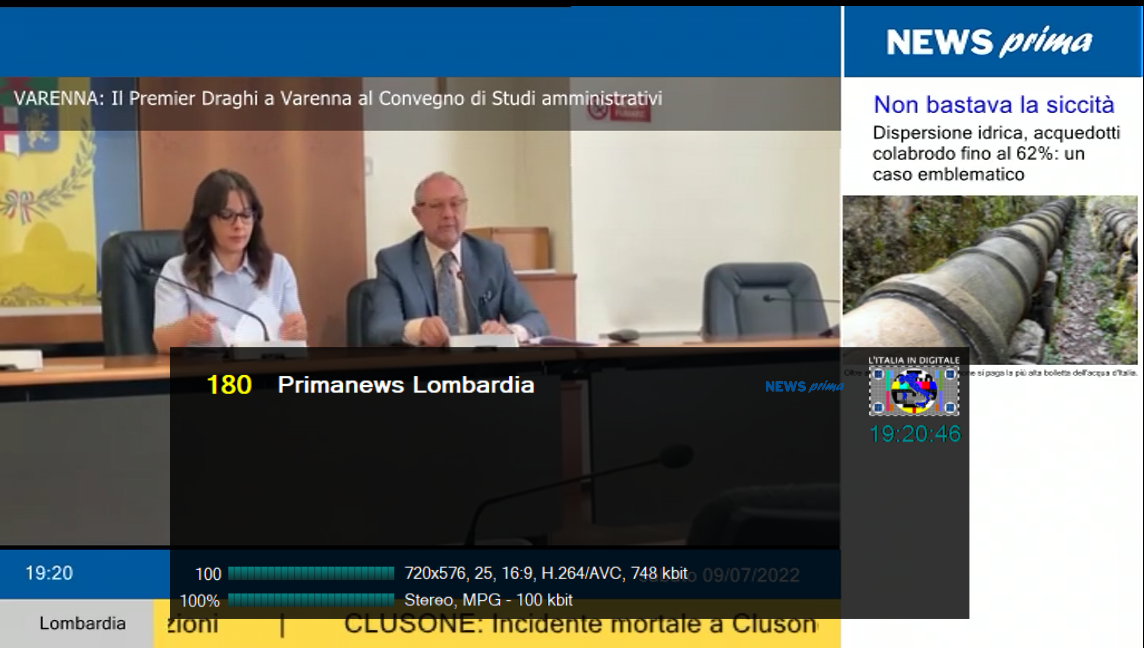Click the signal quality bar at 100%

(x=311, y=600)
